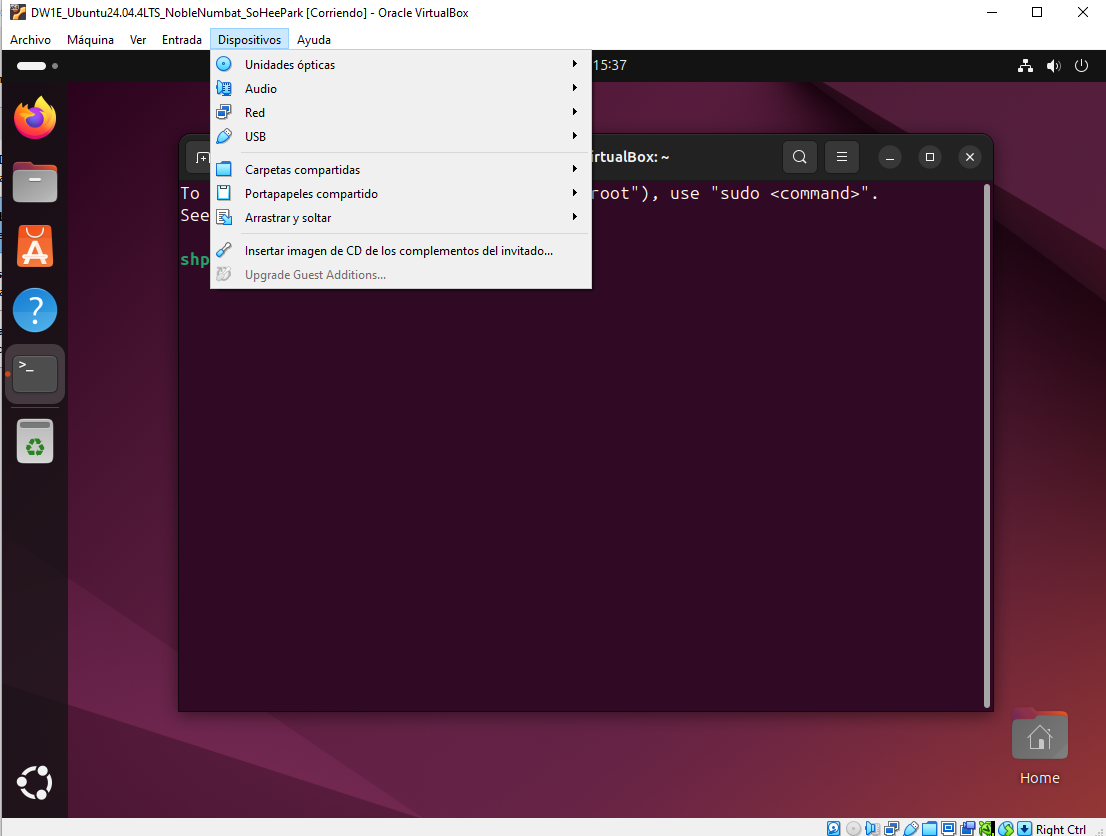Close the Dispositivos menu via its title
1106x836 pixels.
(249, 40)
